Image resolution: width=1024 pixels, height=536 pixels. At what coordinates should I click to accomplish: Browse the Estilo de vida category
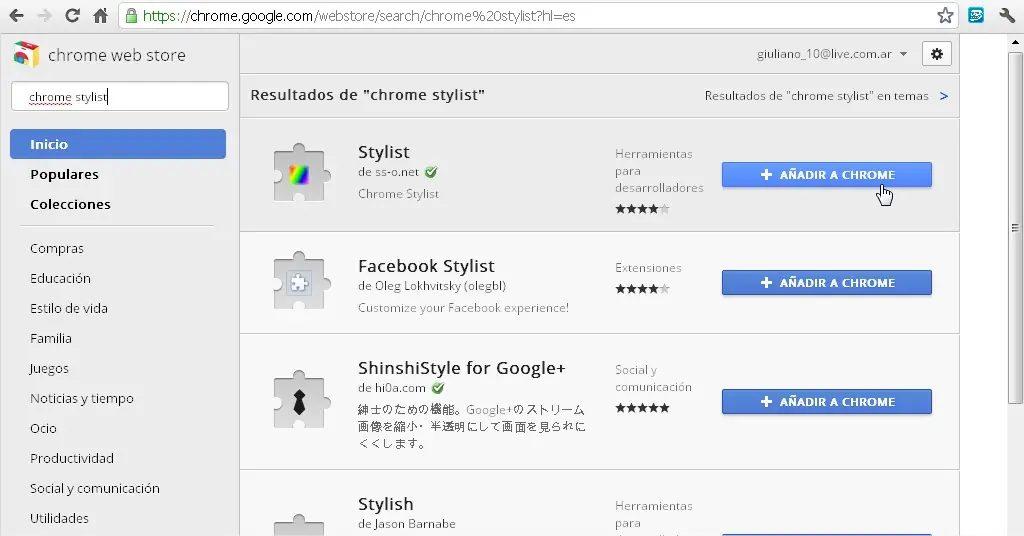pos(69,309)
